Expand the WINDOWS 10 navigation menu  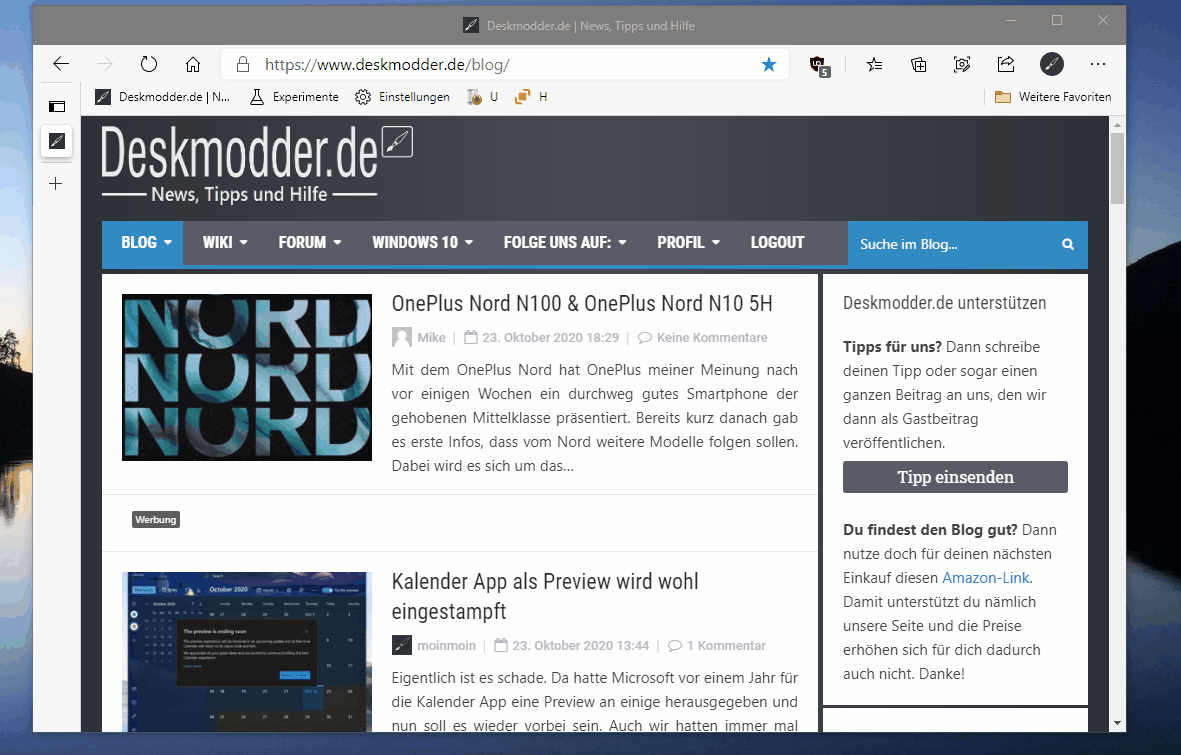tap(422, 243)
